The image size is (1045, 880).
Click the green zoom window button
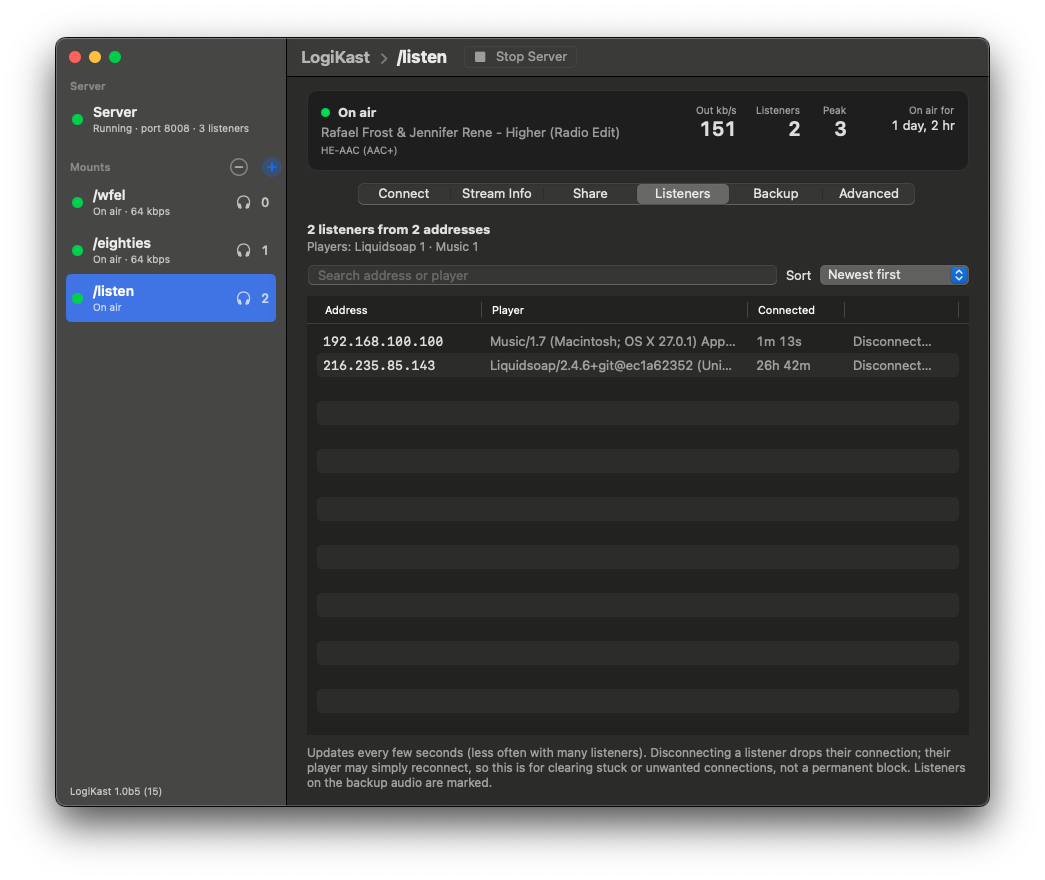115,57
